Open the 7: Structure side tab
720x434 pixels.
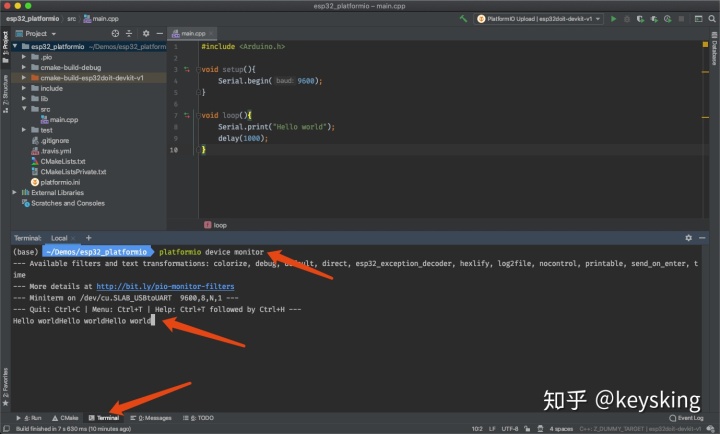tap(6, 94)
